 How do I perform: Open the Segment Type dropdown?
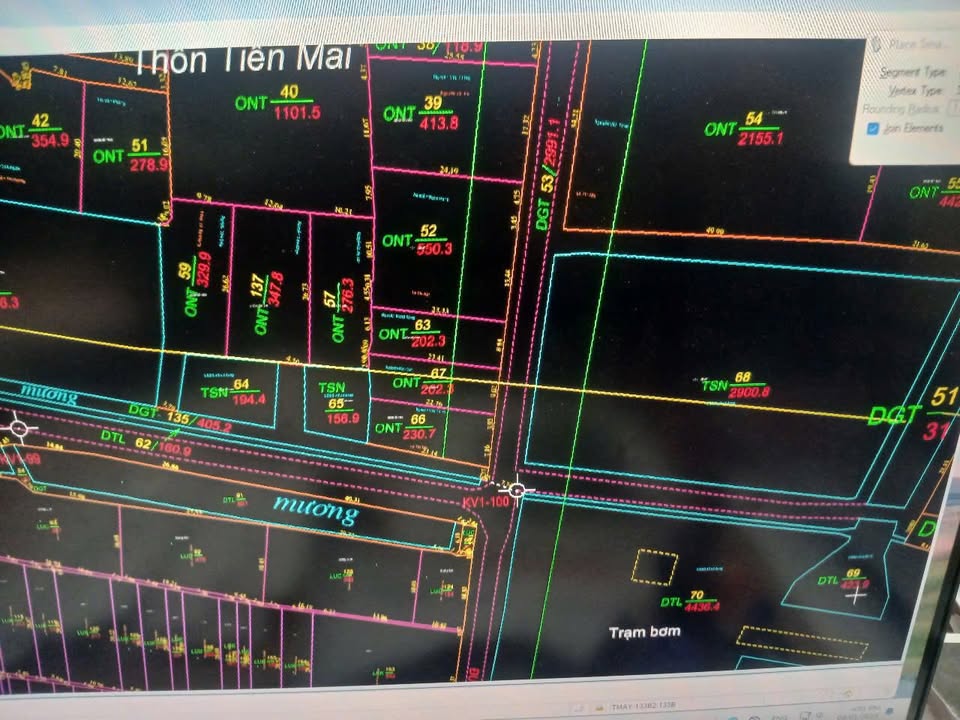click(912, 72)
